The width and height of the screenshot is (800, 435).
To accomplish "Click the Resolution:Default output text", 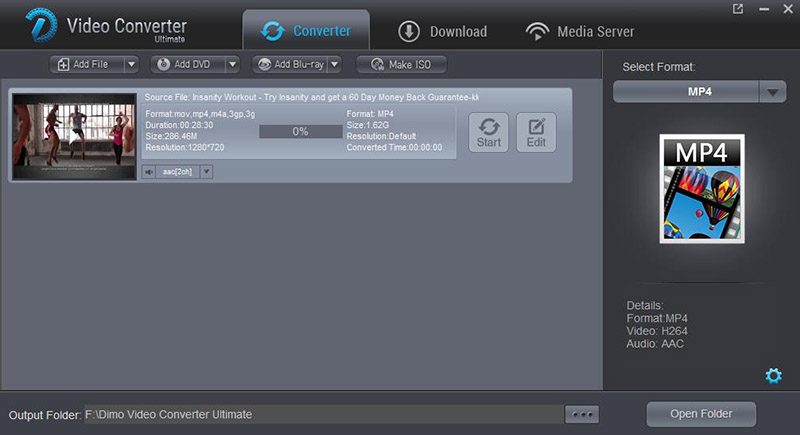I will click(x=381, y=136).
